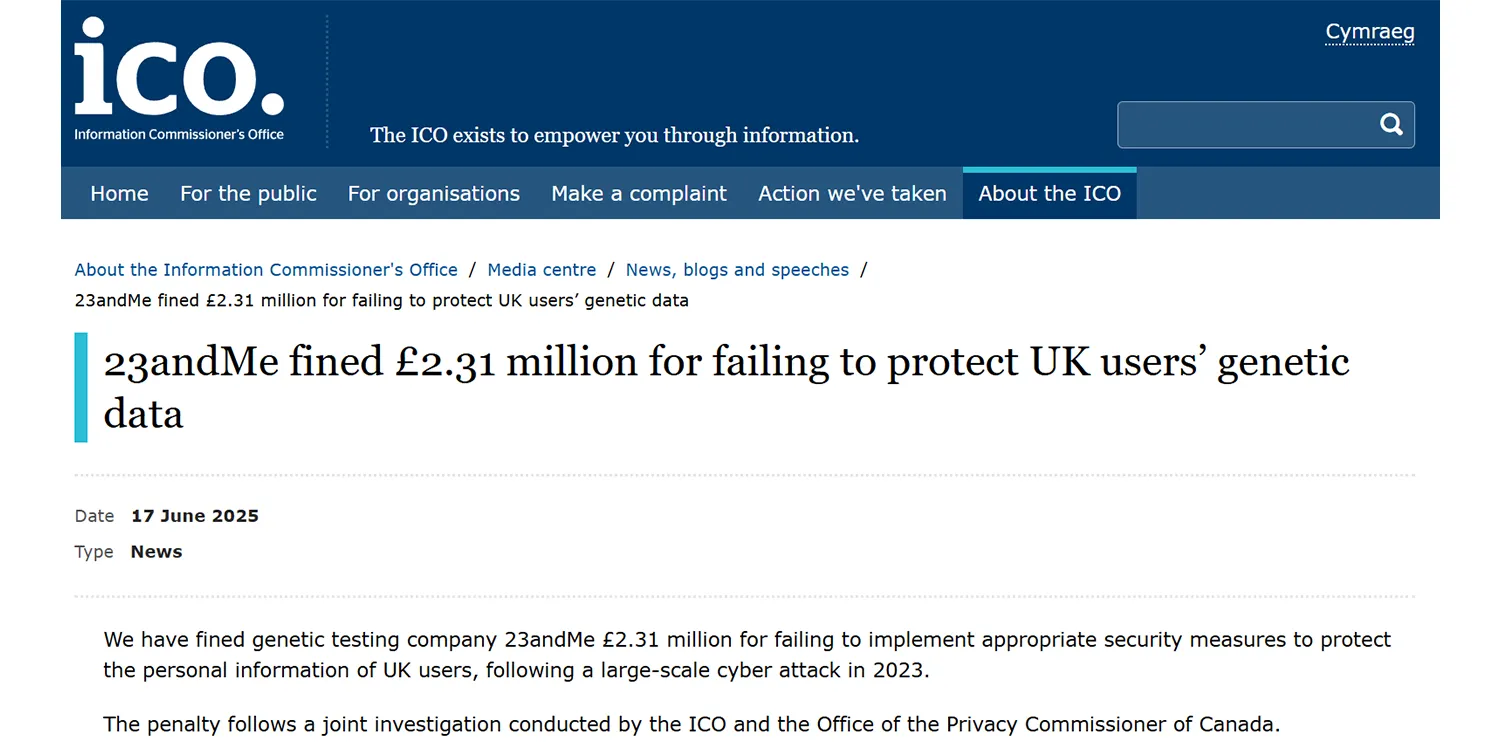Click the News type label
The image size is (1500, 749).
pos(156,552)
